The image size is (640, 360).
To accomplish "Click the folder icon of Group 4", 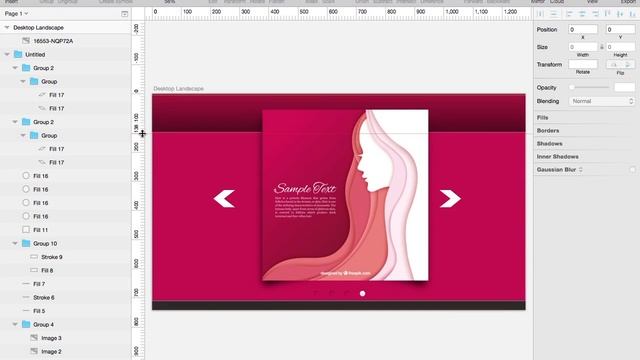I will pos(26,324).
